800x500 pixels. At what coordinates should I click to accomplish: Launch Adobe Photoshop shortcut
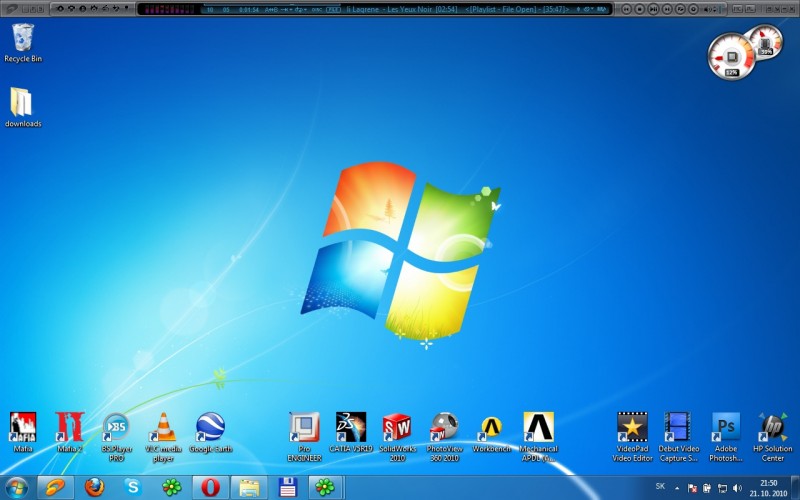coord(726,427)
